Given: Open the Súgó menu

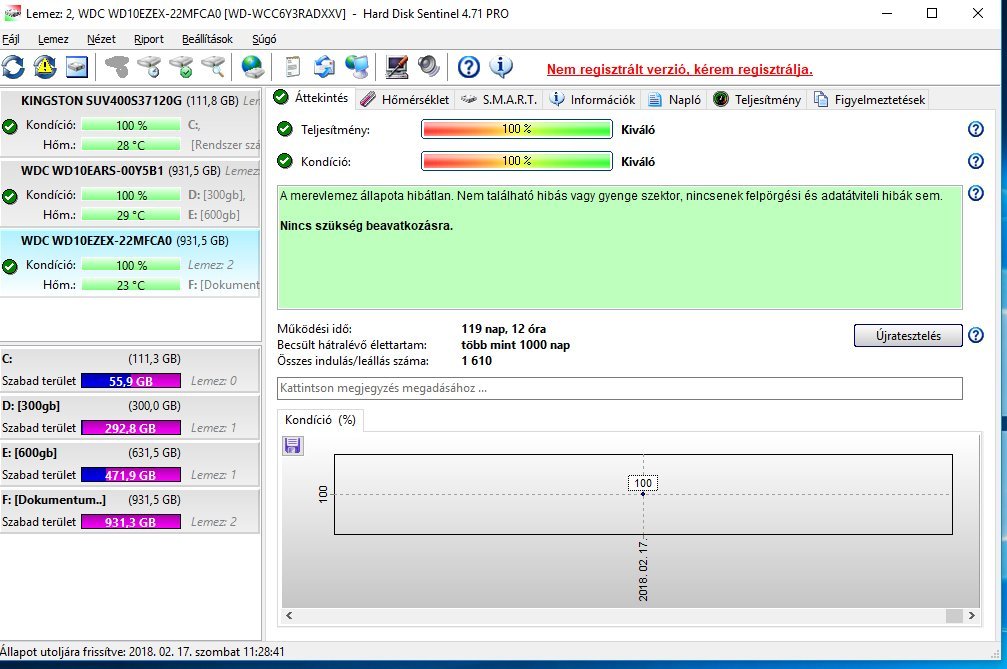Looking at the screenshot, I should (x=264, y=39).
